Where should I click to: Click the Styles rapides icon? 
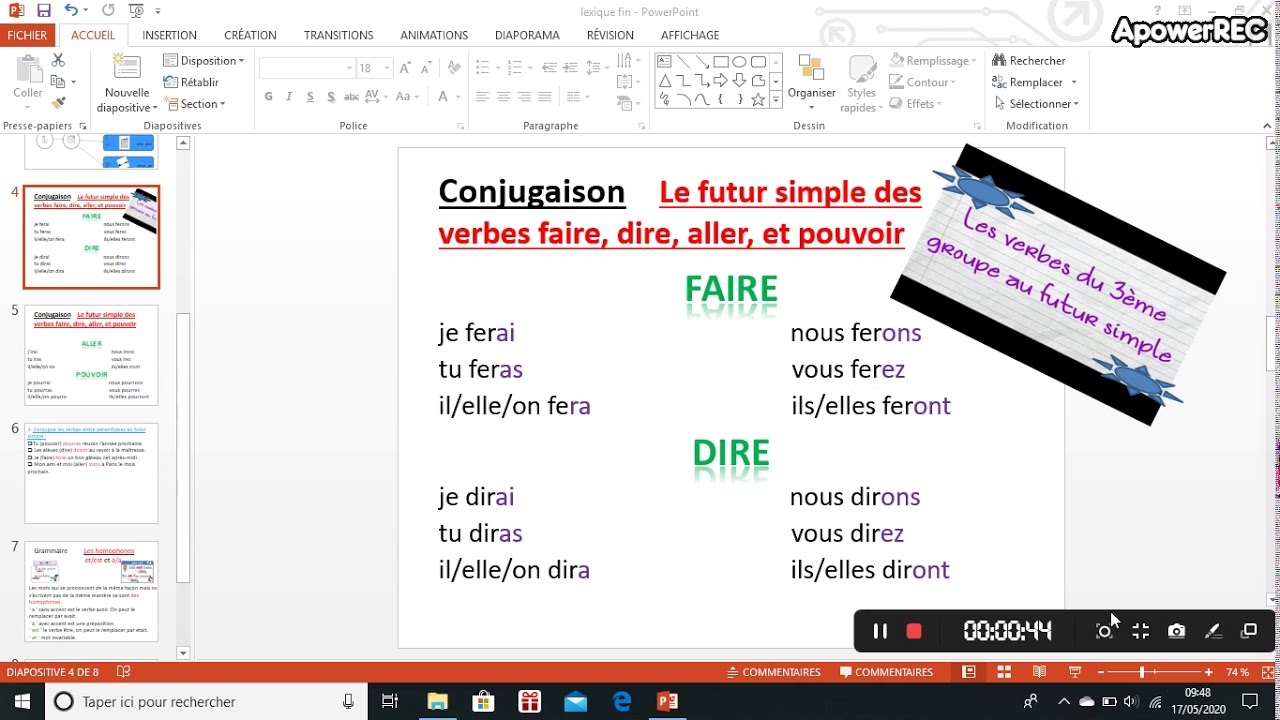coord(862,69)
